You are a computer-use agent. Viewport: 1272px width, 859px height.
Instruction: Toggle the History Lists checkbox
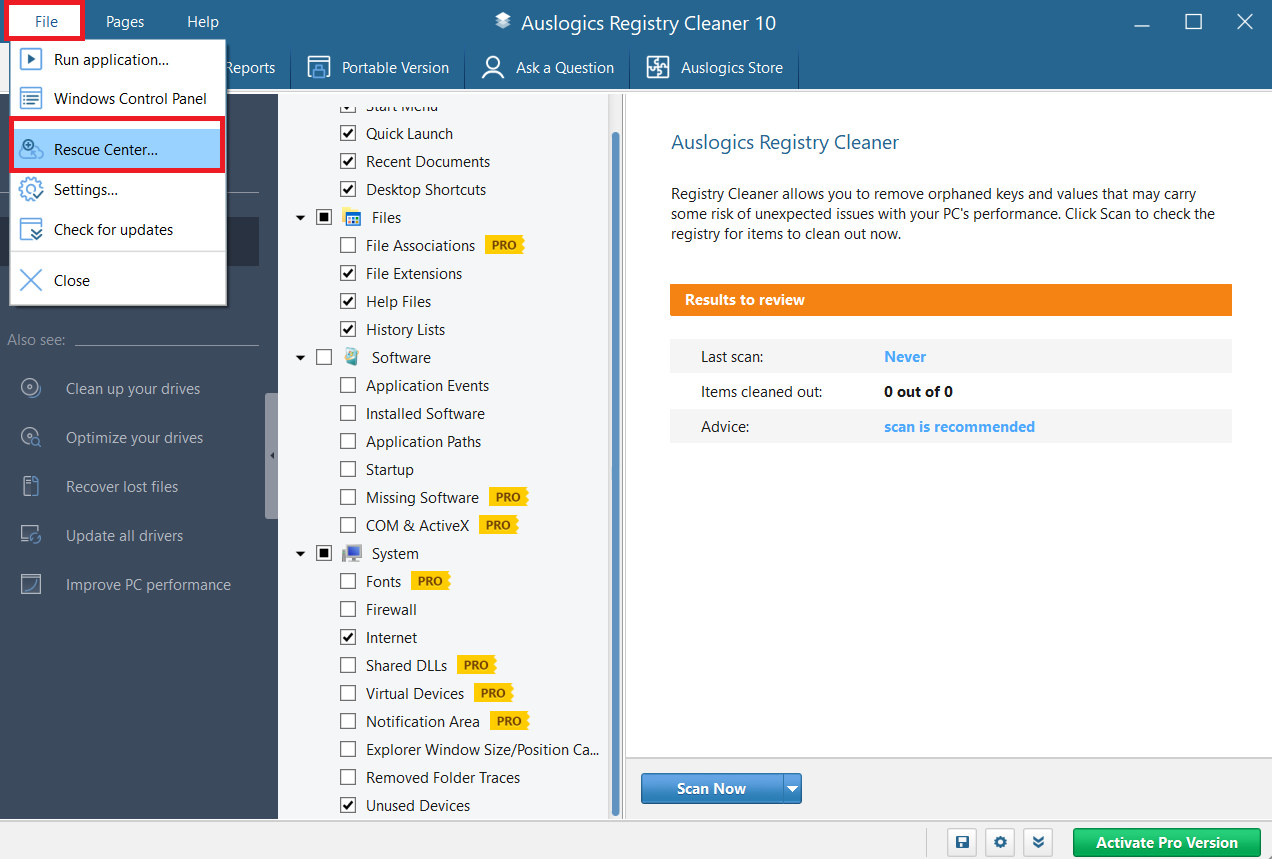(348, 330)
